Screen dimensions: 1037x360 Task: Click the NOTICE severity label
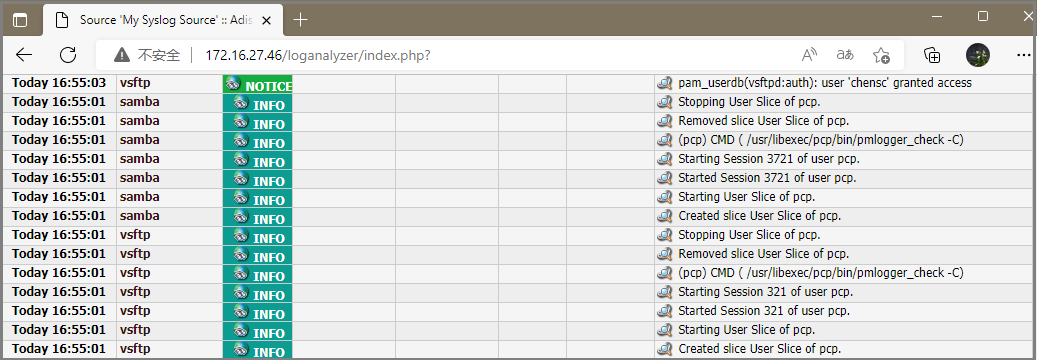pyautogui.click(x=269, y=87)
